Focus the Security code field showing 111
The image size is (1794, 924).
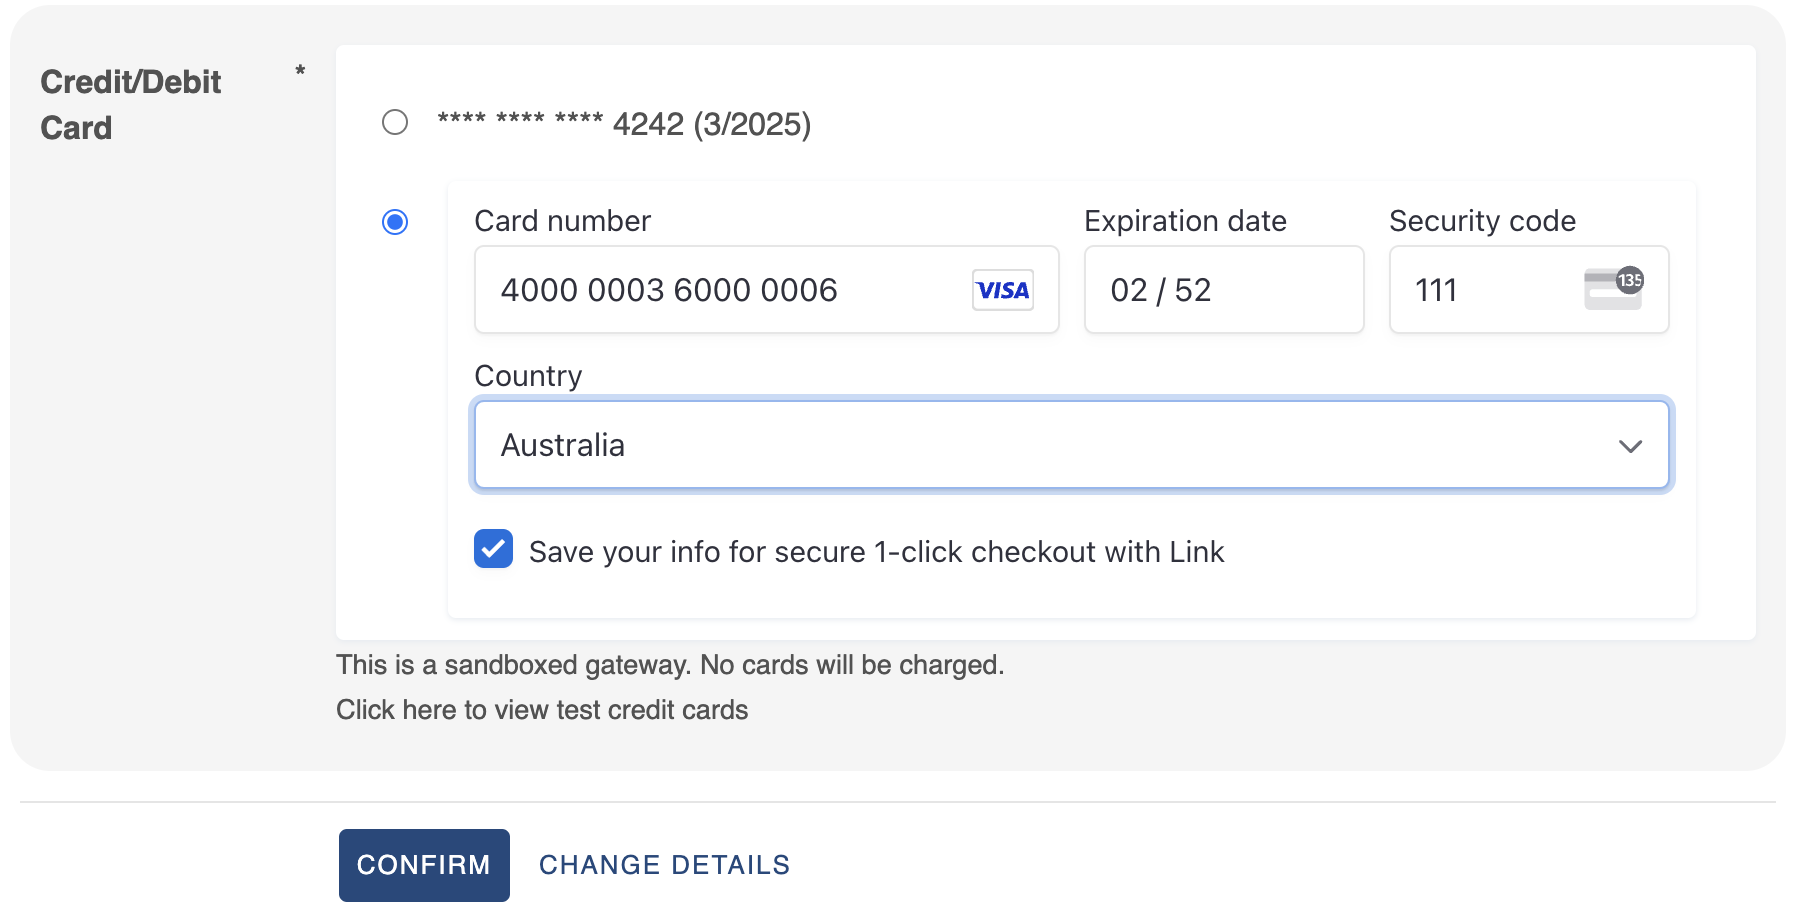tap(1529, 290)
